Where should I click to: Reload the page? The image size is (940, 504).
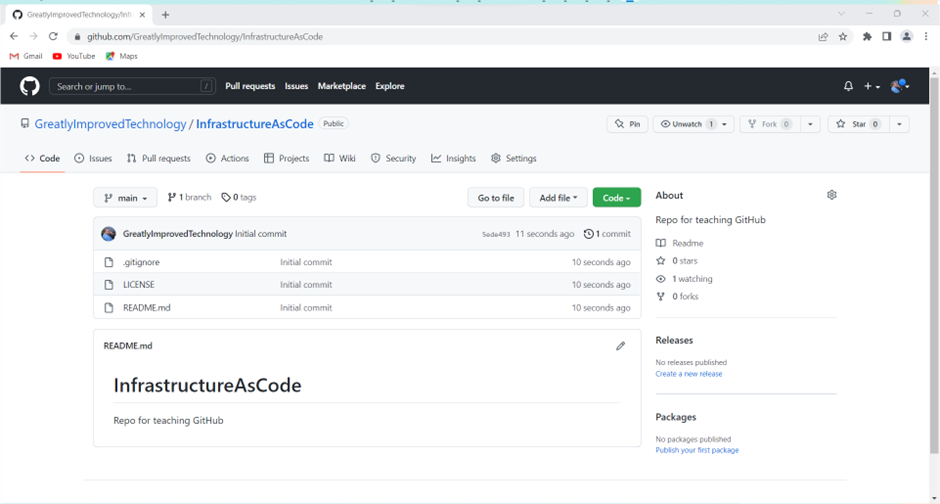pos(53,36)
